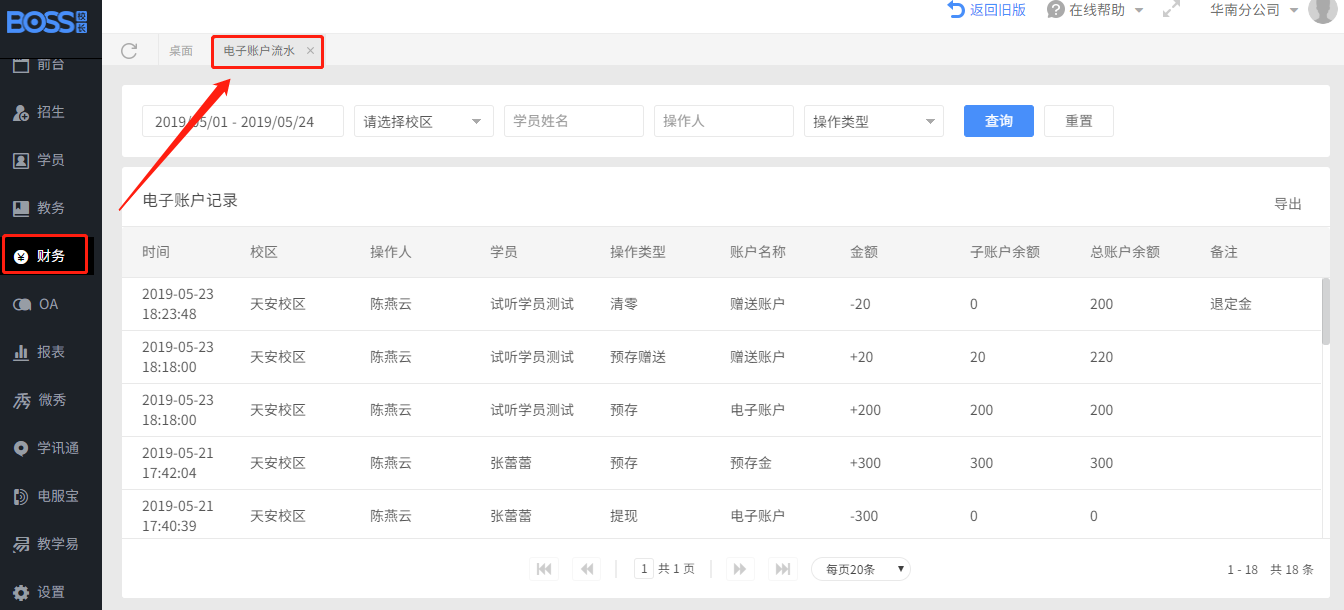Click the 金额 column header

(864, 252)
